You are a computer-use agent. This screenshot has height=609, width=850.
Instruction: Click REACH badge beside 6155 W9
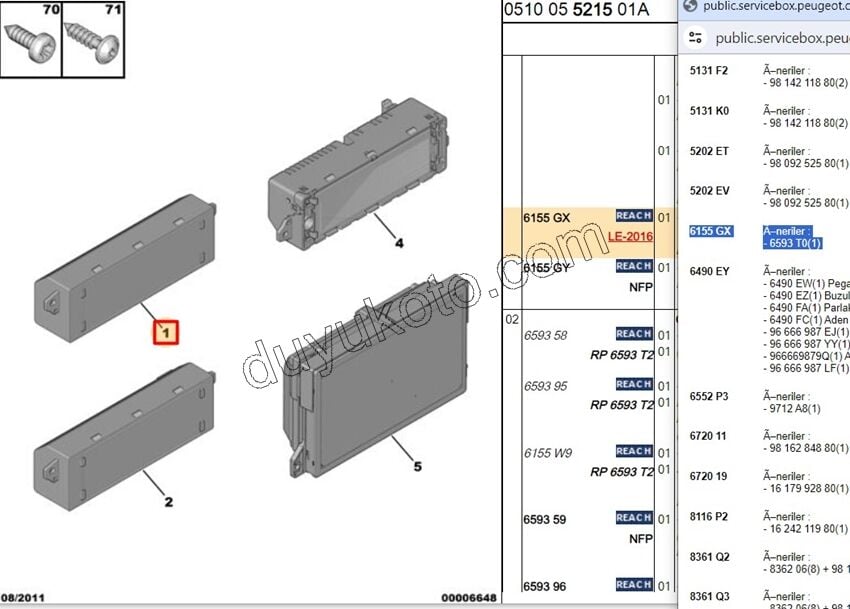click(x=633, y=451)
